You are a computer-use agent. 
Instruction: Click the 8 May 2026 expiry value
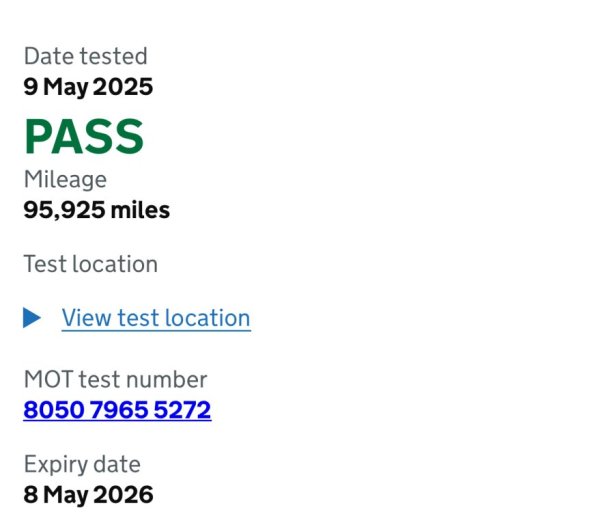tap(88, 495)
